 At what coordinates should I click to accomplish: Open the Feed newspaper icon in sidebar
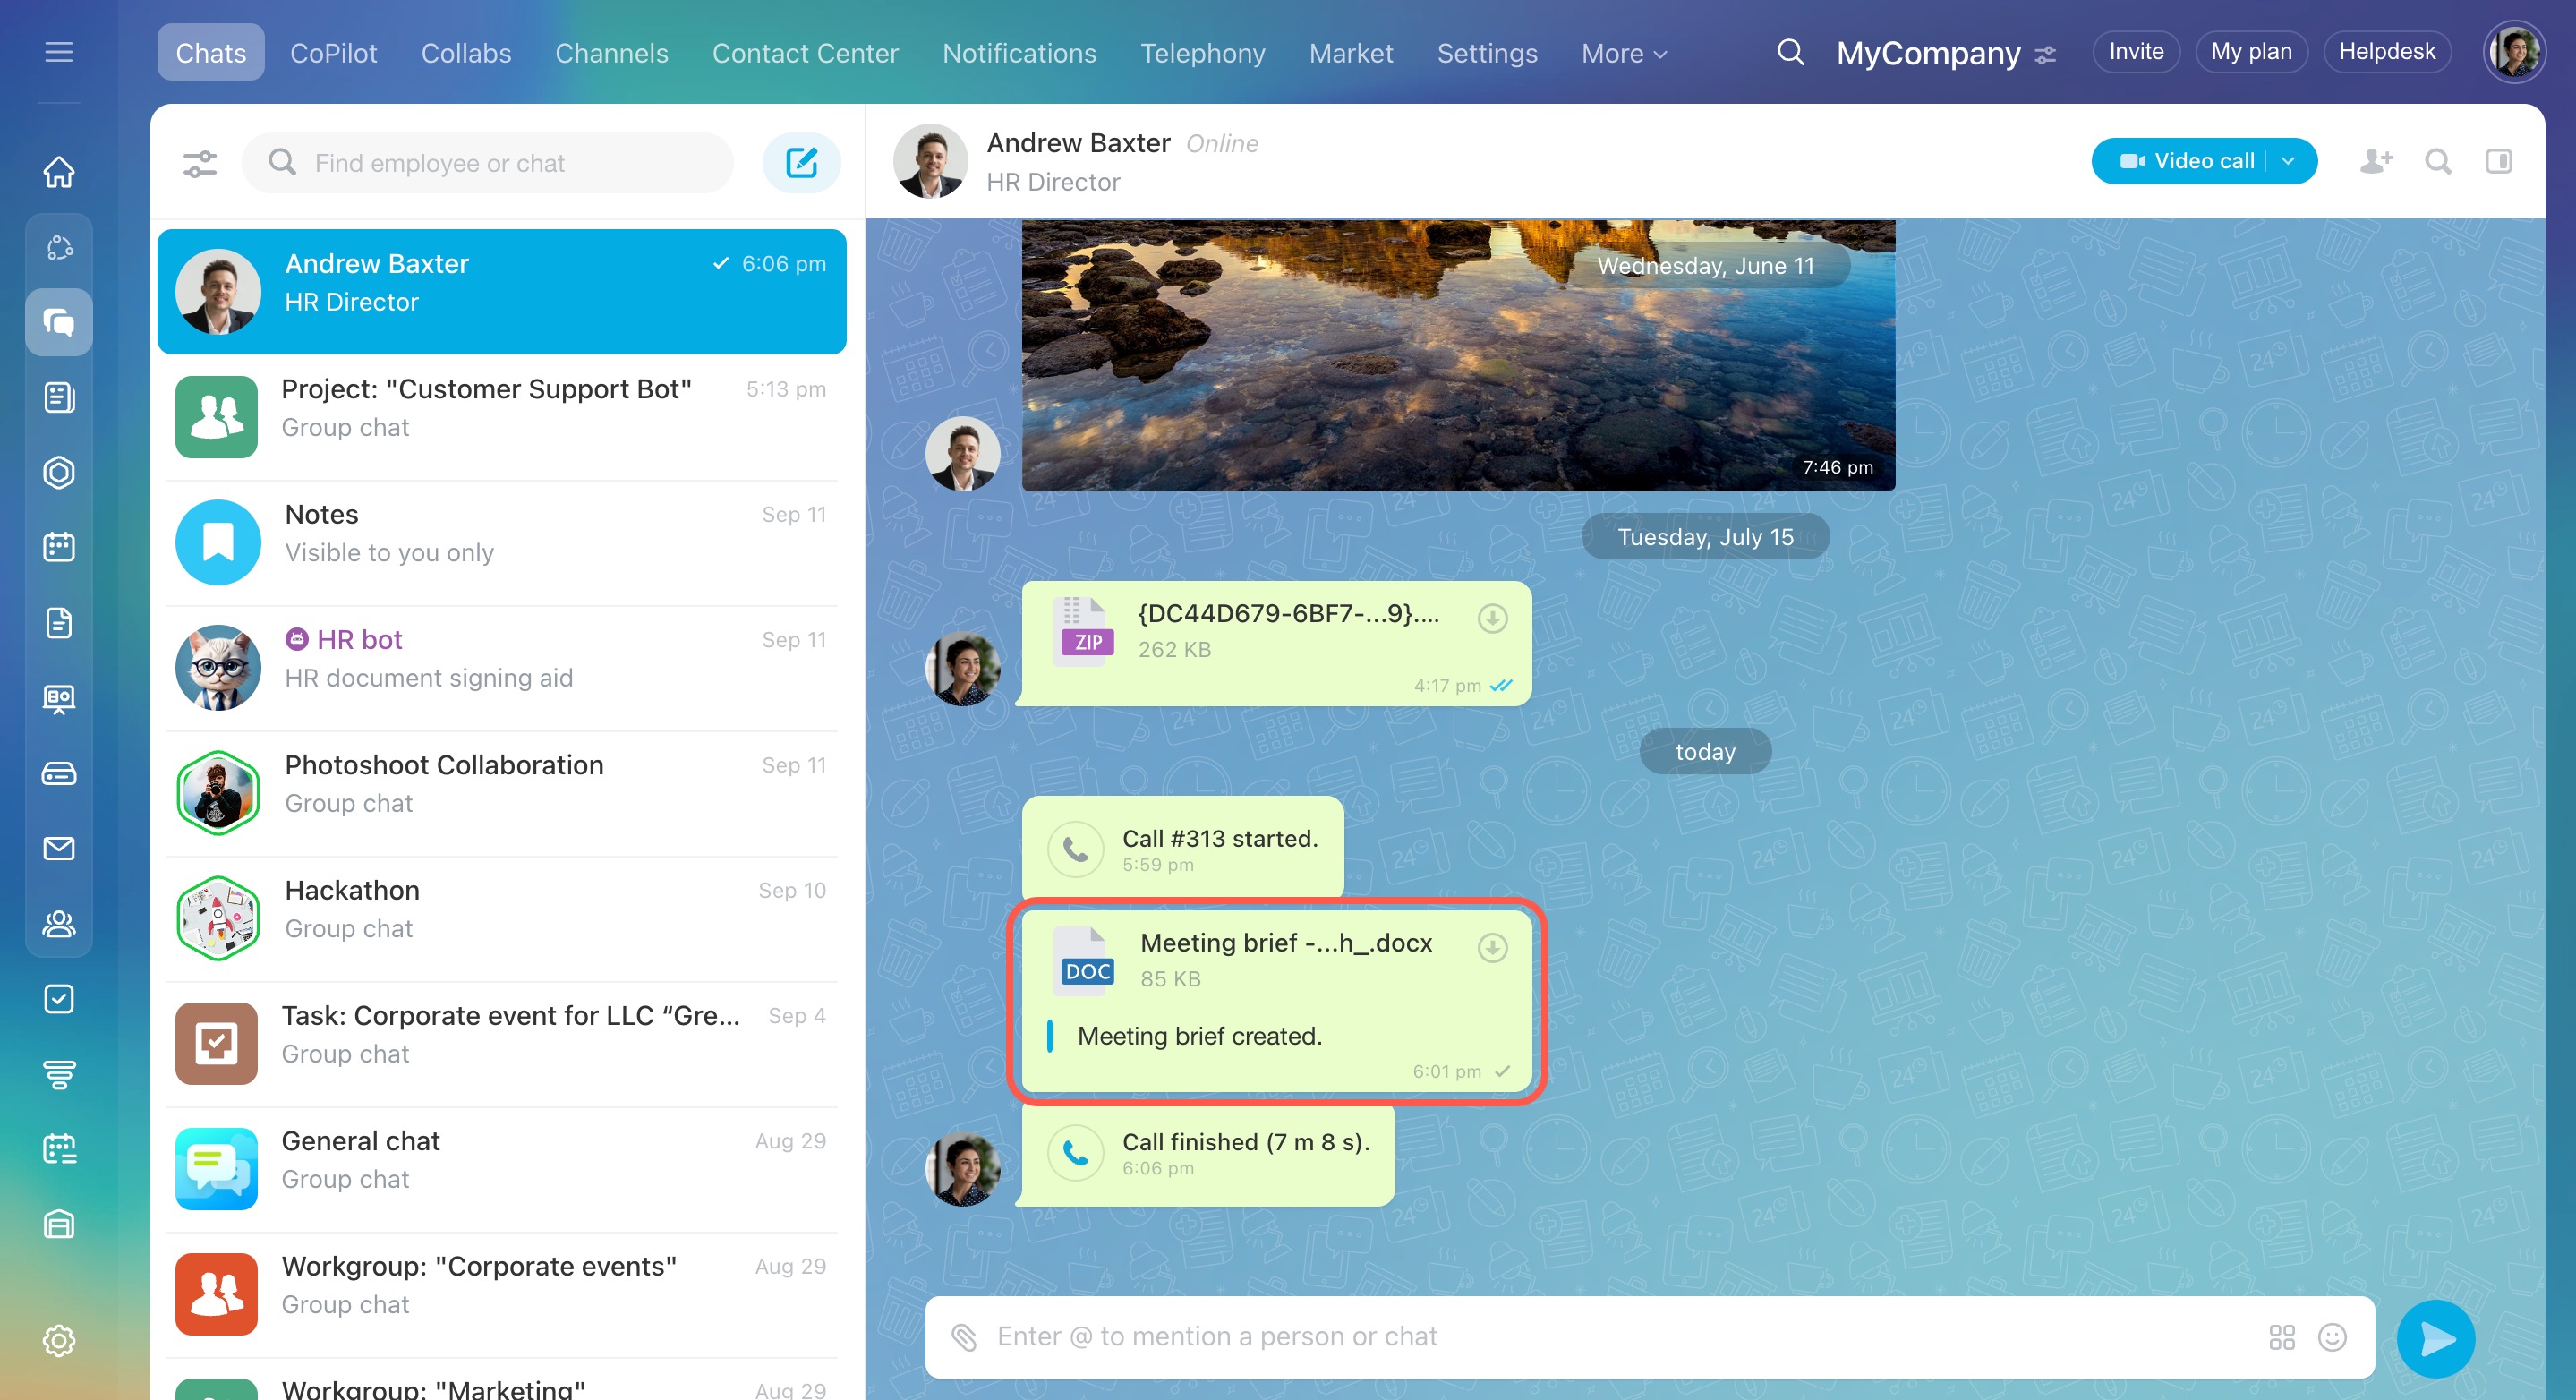(x=59, y=397)
